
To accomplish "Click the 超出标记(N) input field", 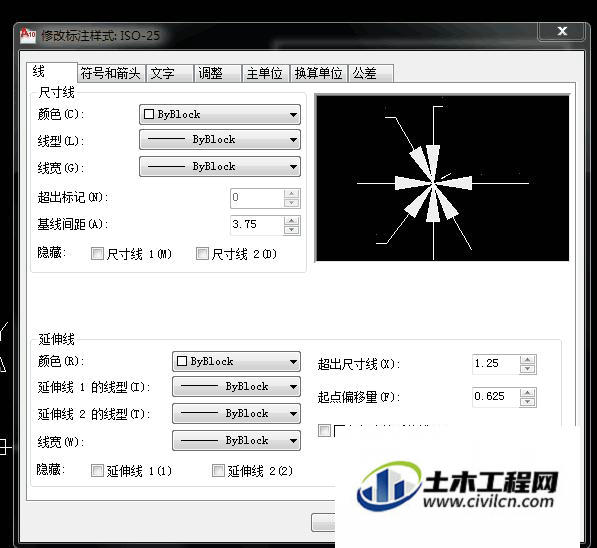I will pos(257,198).
